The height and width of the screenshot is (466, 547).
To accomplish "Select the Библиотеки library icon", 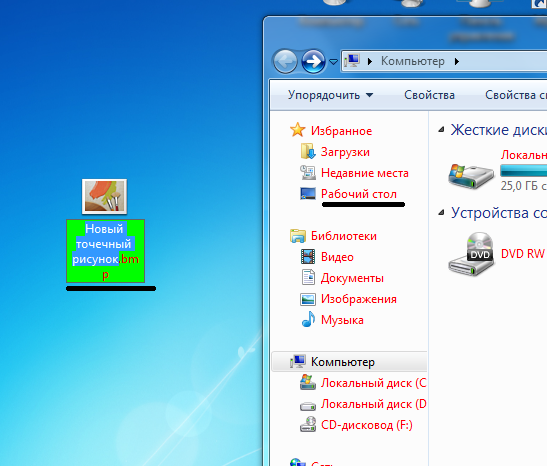I will (298, 236).
